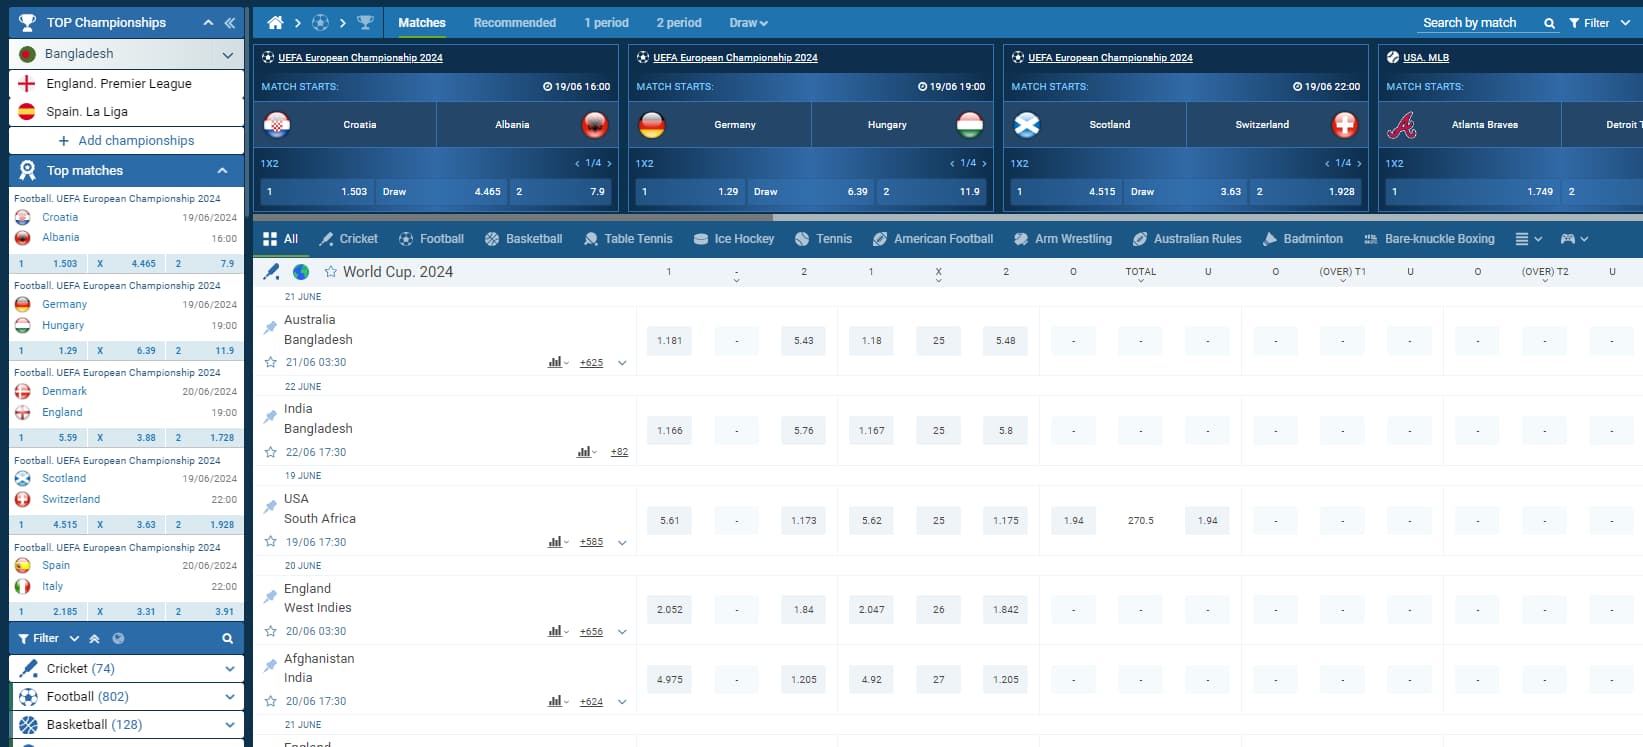Go to previous market on Scotland card 1/4
Viewport: 1643px width, 747px height.
[1327, 163]
